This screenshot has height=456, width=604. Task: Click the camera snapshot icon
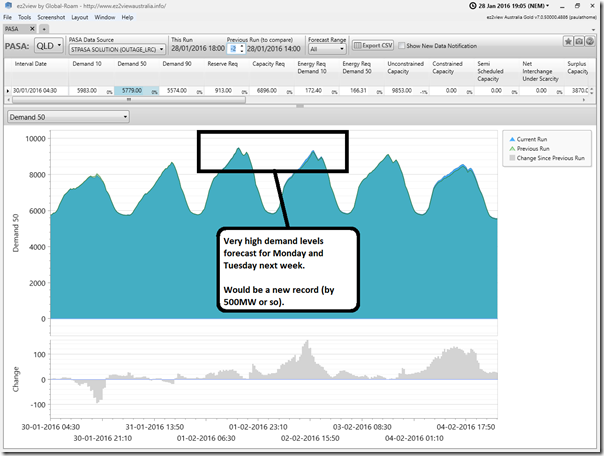coord(579,42)
